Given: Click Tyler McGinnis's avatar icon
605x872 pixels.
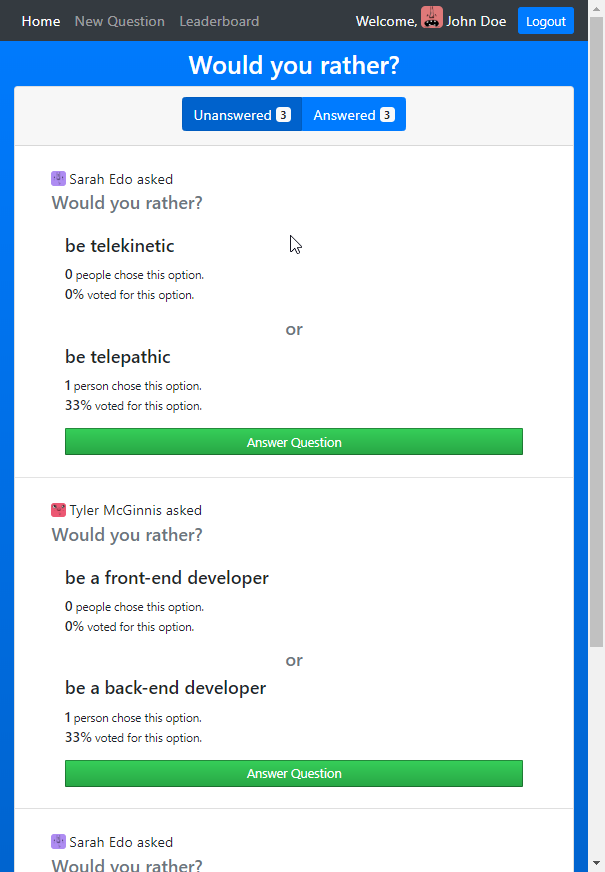Looking at the screenshot, I should click(x=58, y=510).
